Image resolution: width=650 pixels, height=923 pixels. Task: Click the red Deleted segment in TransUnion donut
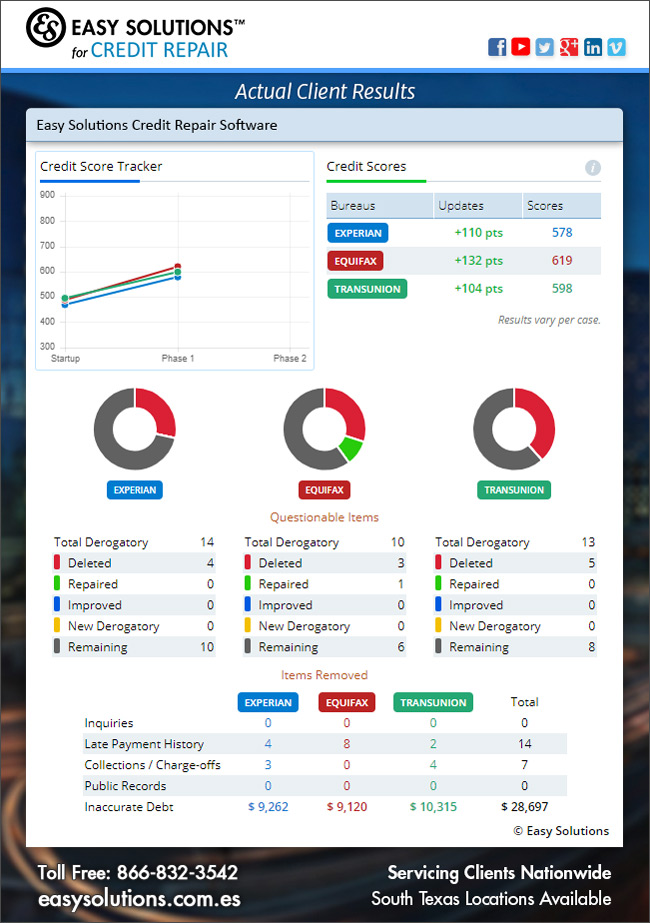click(540, 421)
